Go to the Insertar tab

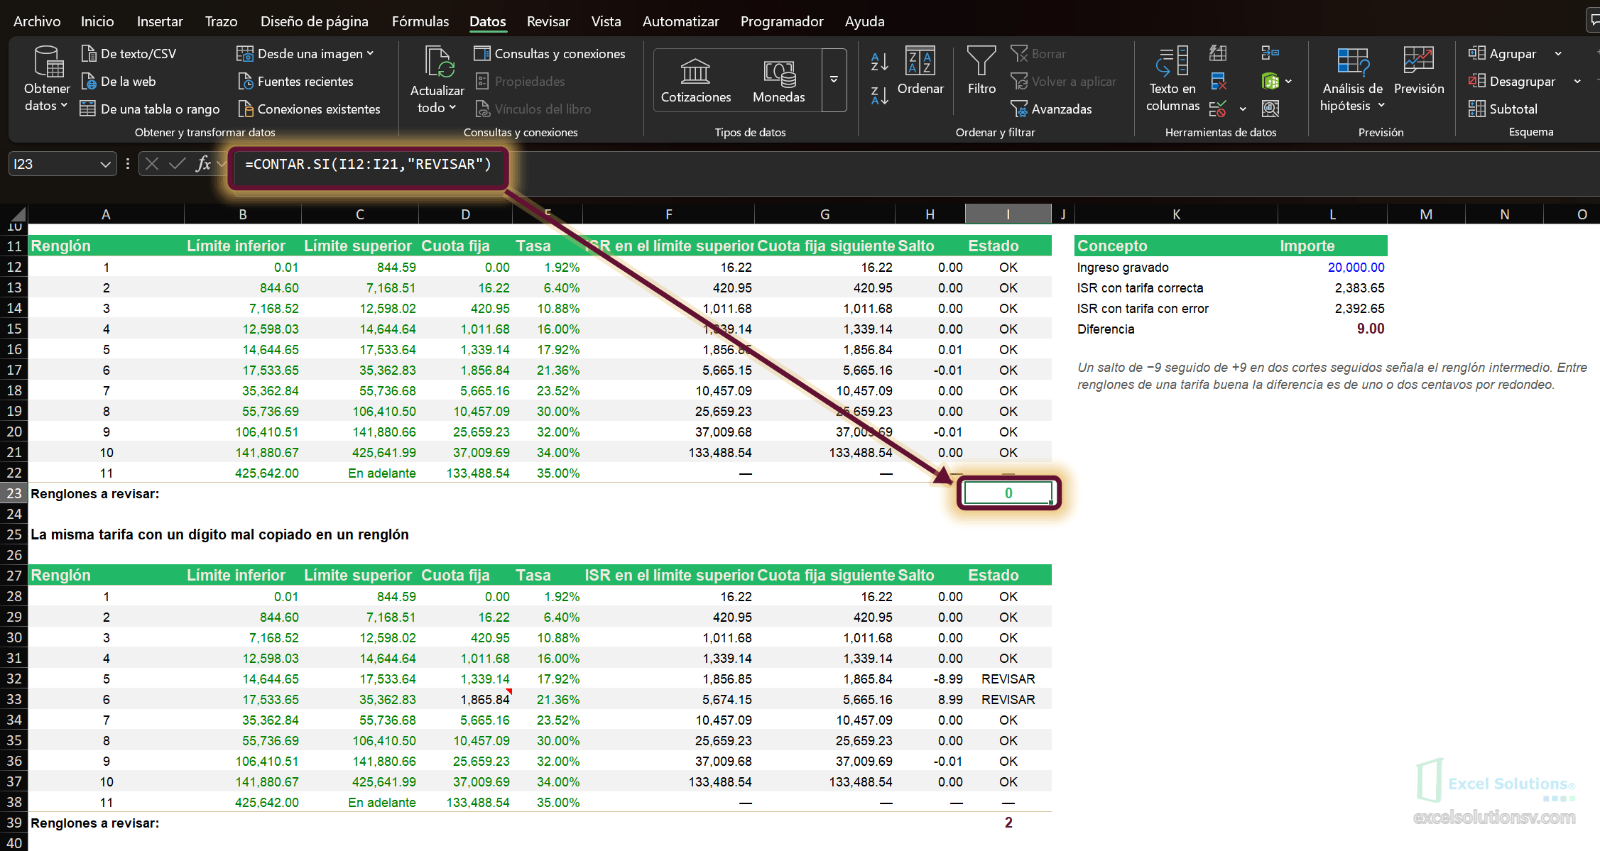160,21
